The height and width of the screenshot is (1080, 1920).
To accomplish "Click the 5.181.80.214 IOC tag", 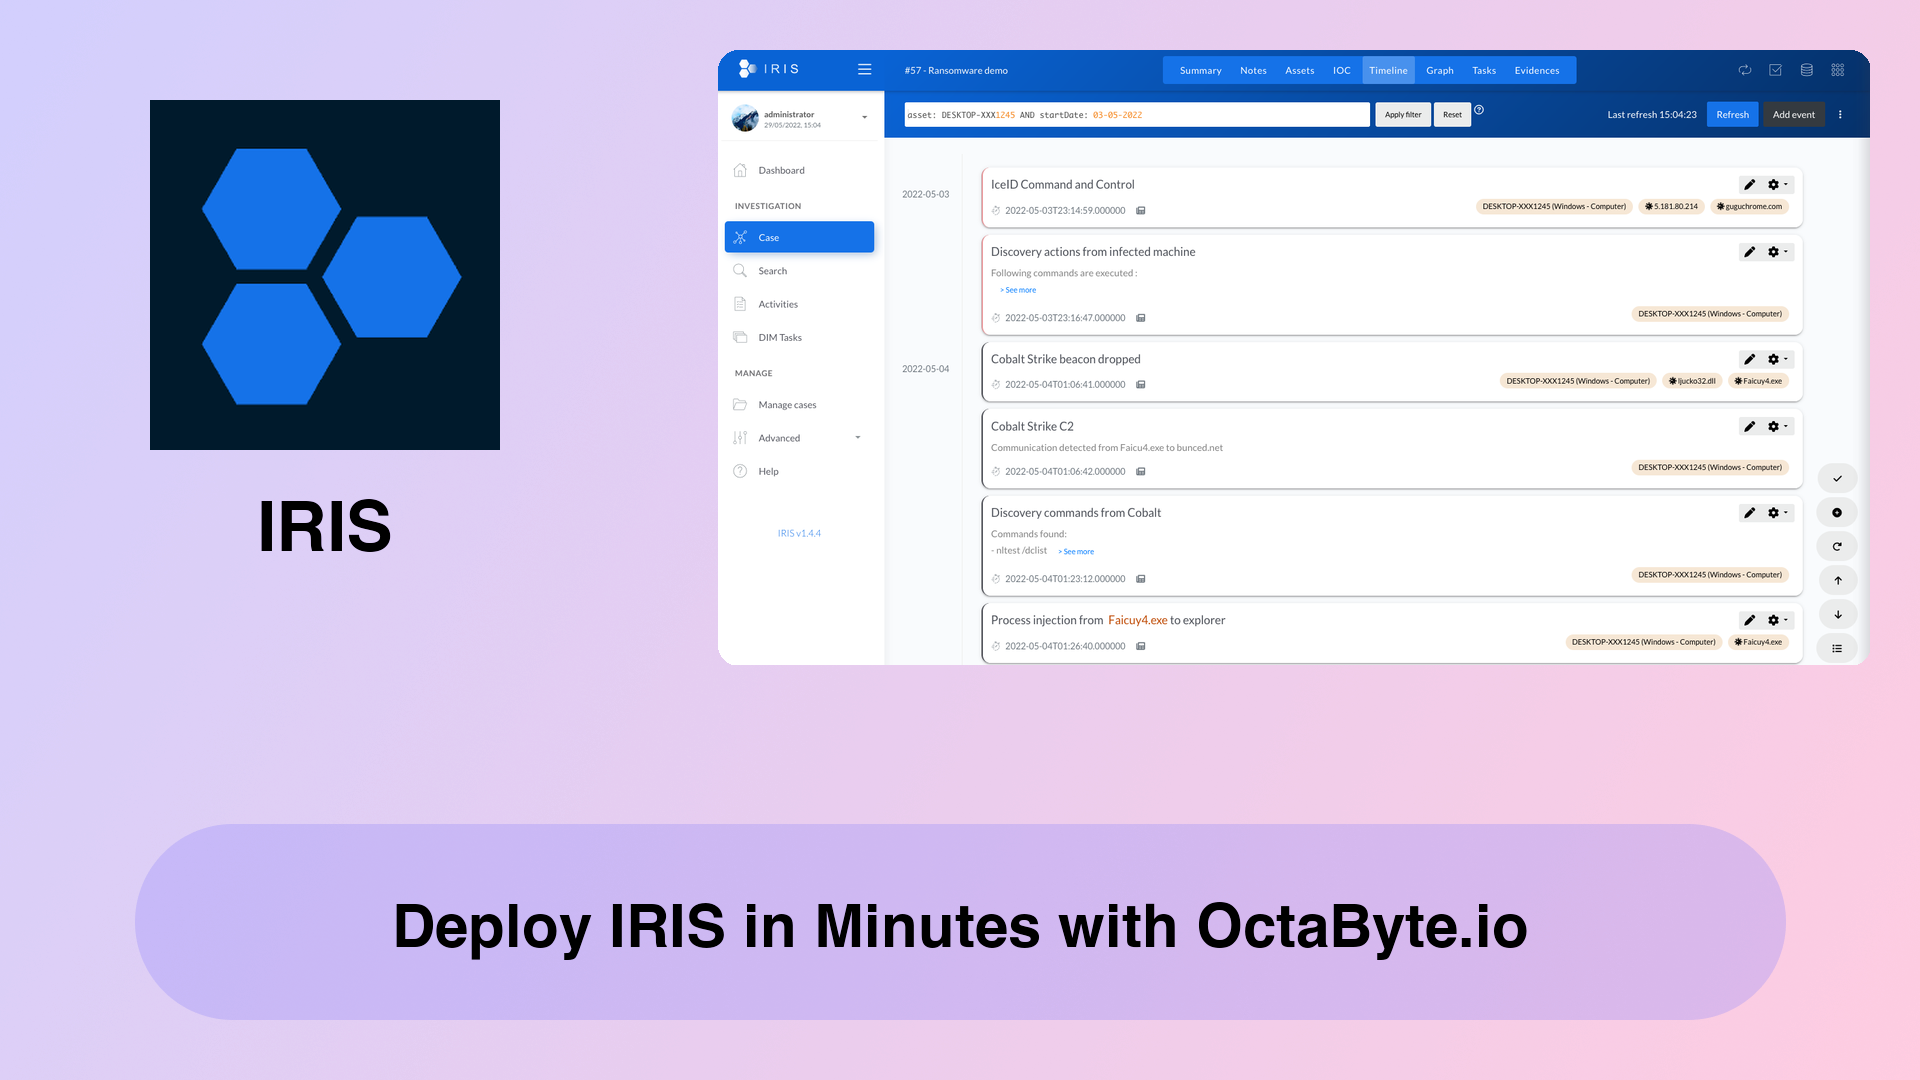I will coord(1671,207).
